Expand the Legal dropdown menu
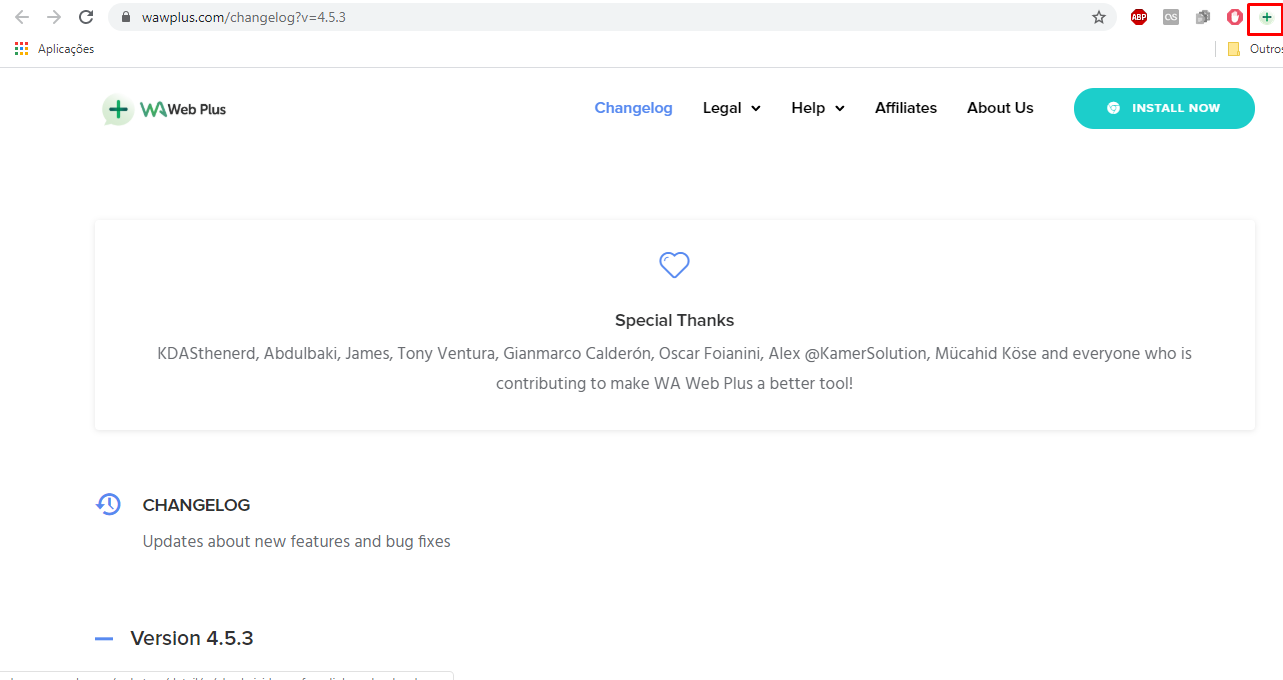 click(x=732, y=108)
